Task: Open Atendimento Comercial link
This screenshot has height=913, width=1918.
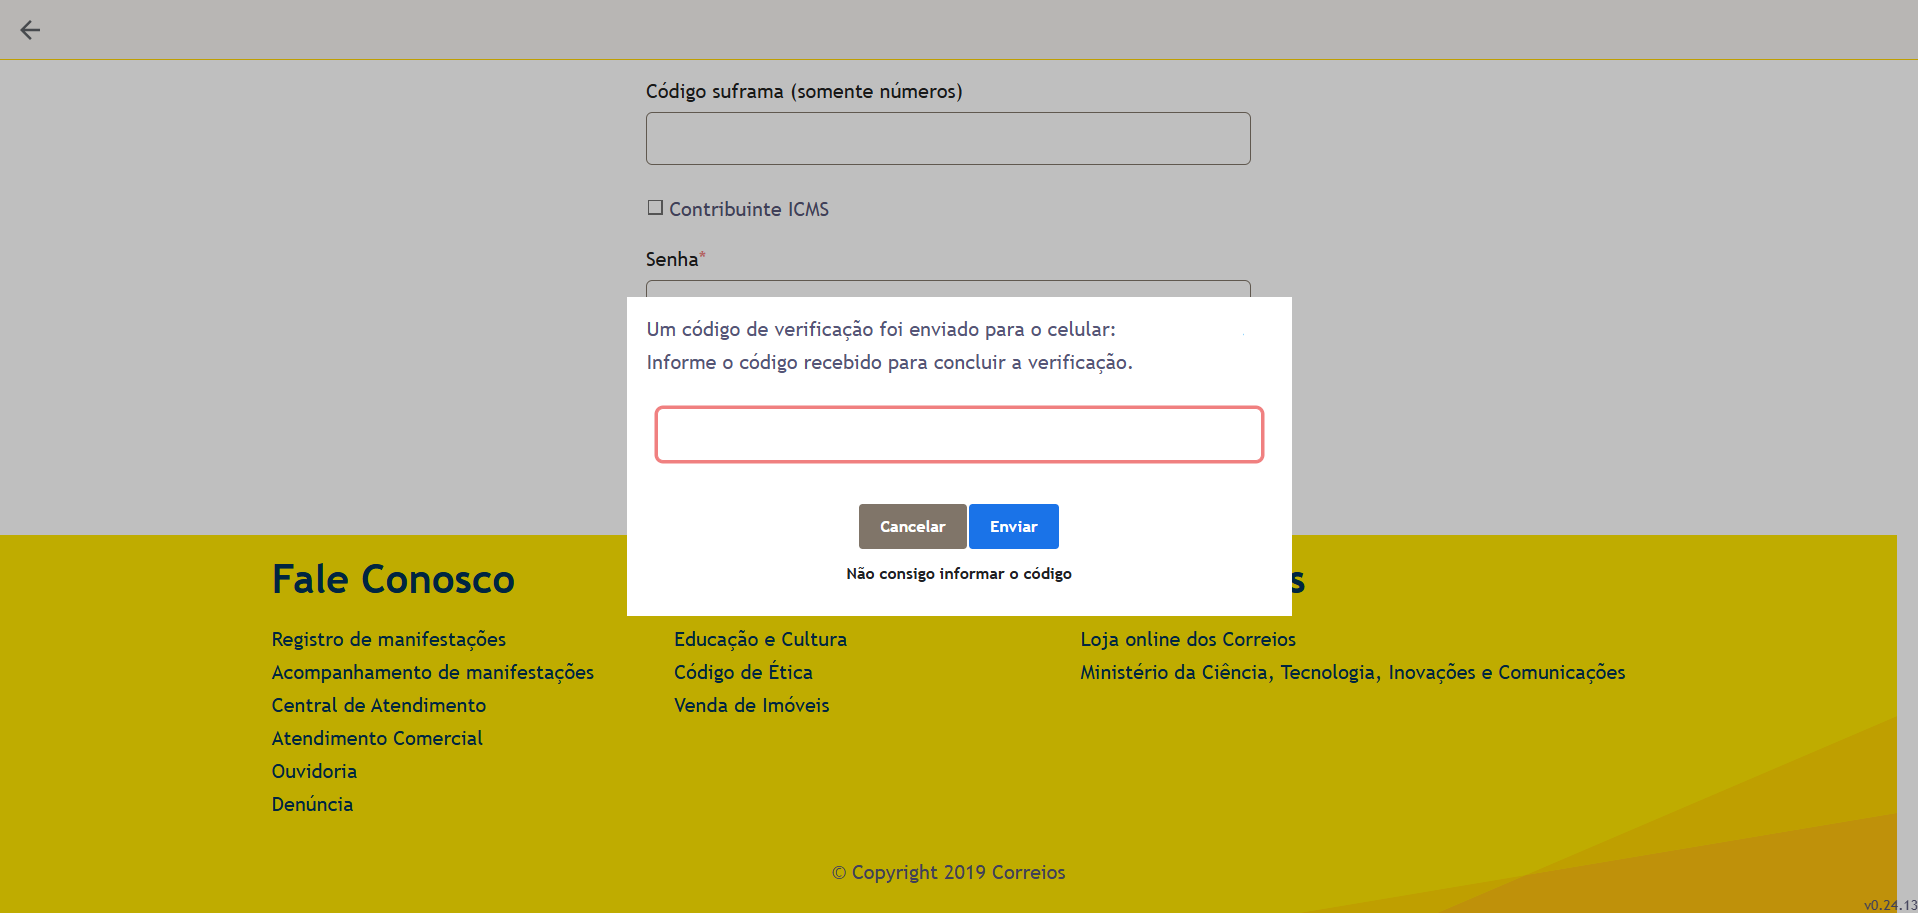Action: pyautogui.click(x=377, y=738)
